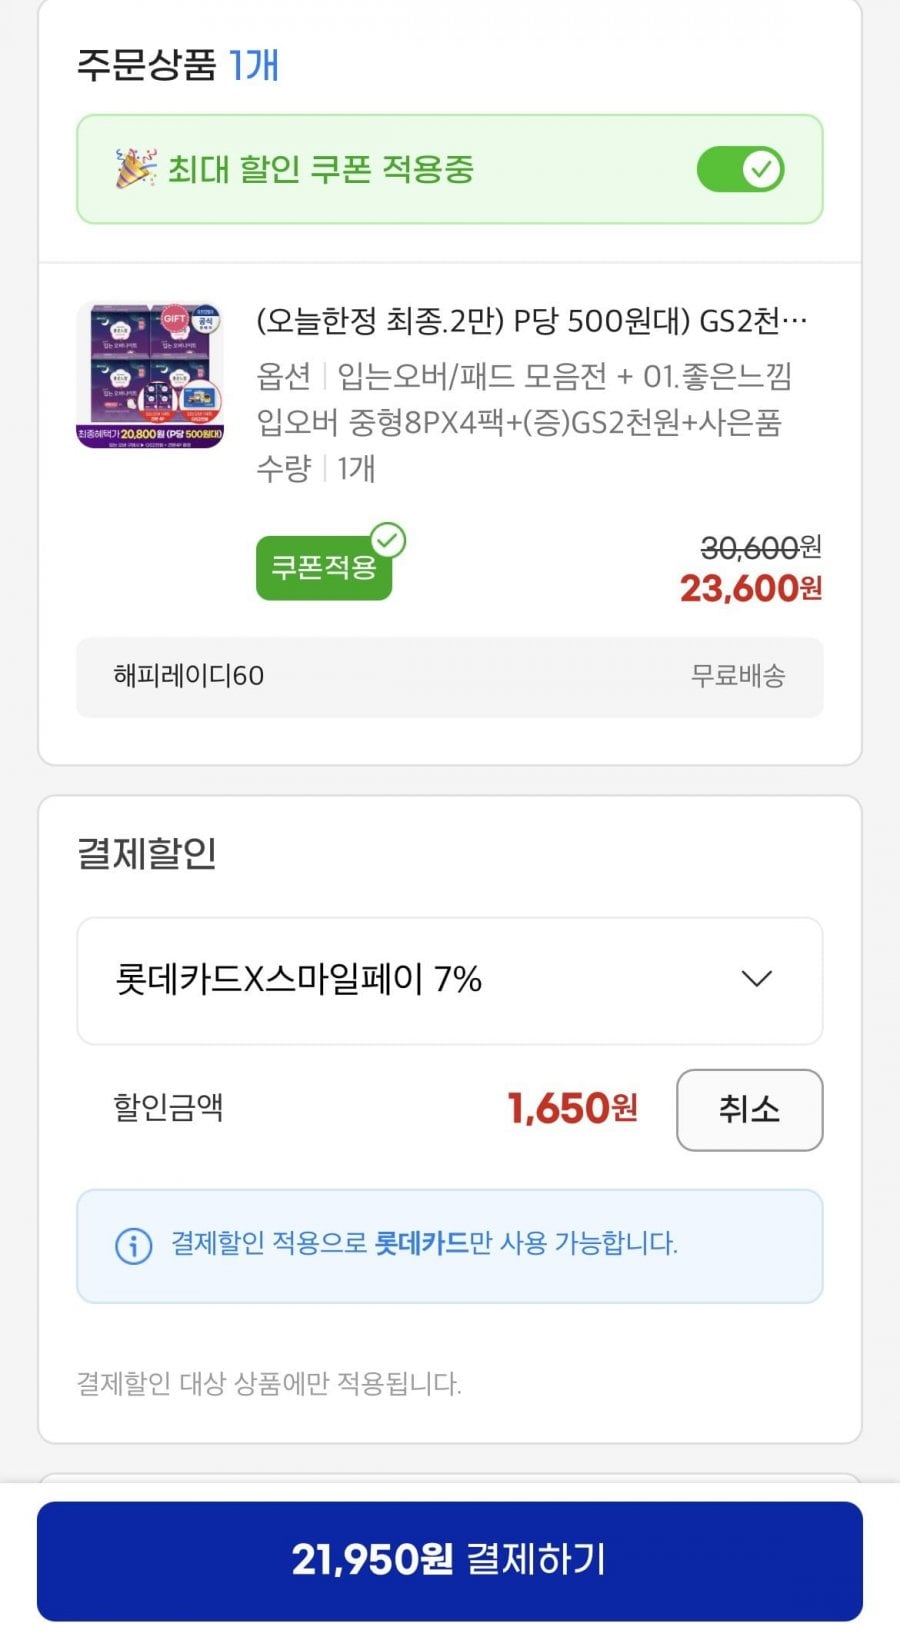Tap the 21,950원 결제하기 button

click(x=449, y=1560)
